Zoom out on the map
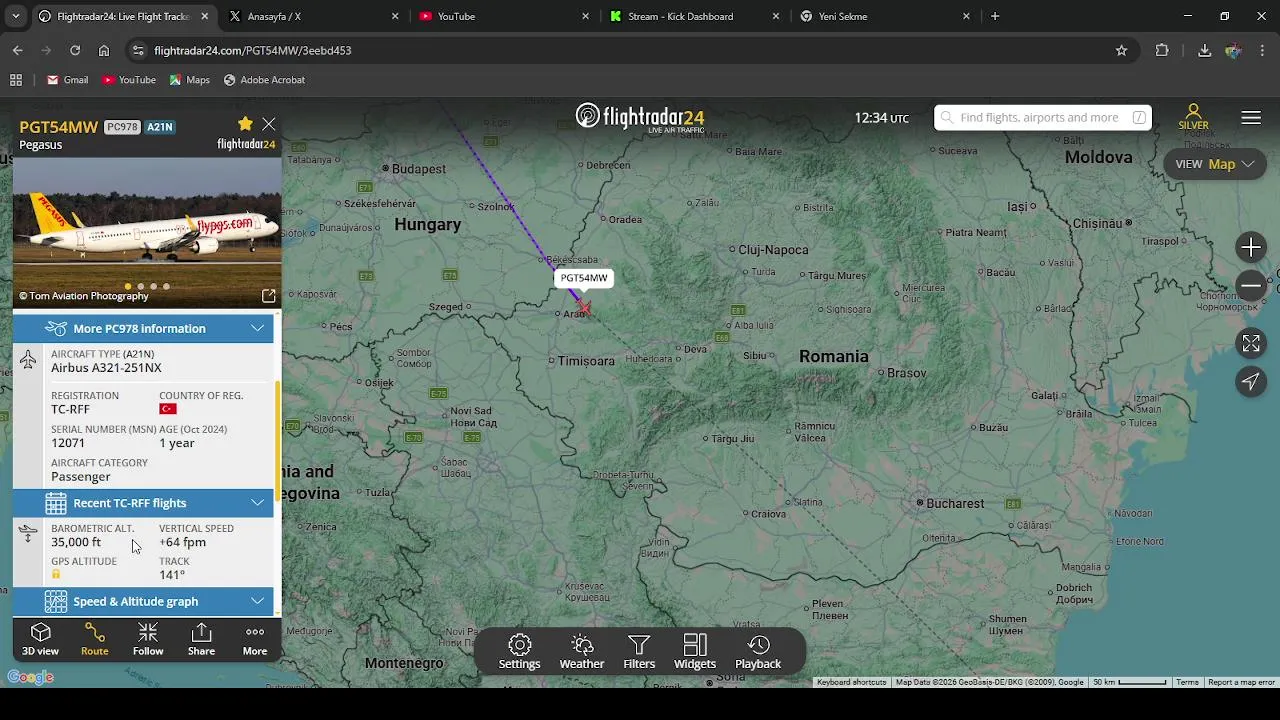 [x=1251, y=286]
